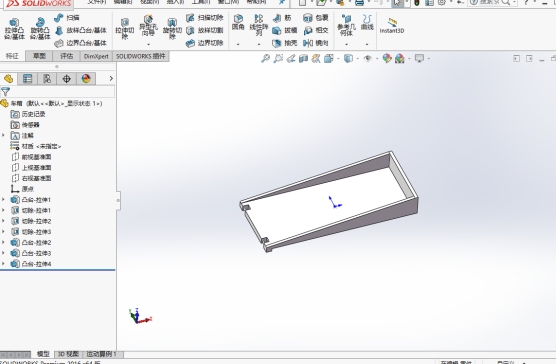Open the DisplayManager color-ball tab
This screenshot has height=364, width=556.
coord(86,78)
